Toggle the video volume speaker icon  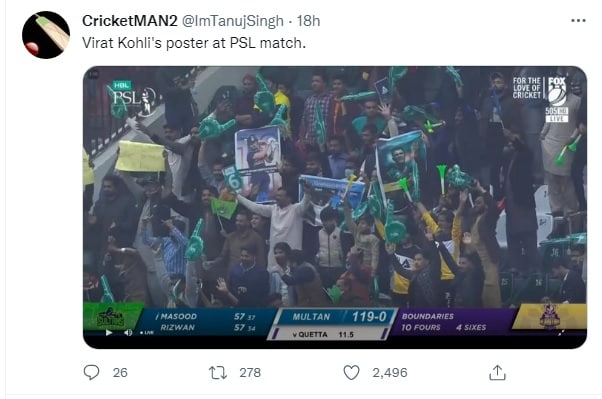click(x=128, y=333)
